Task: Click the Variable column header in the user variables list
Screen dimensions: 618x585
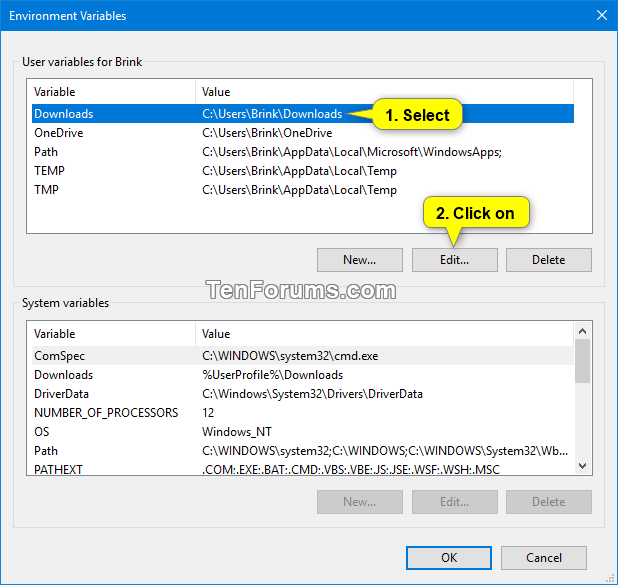Action: 114,92
